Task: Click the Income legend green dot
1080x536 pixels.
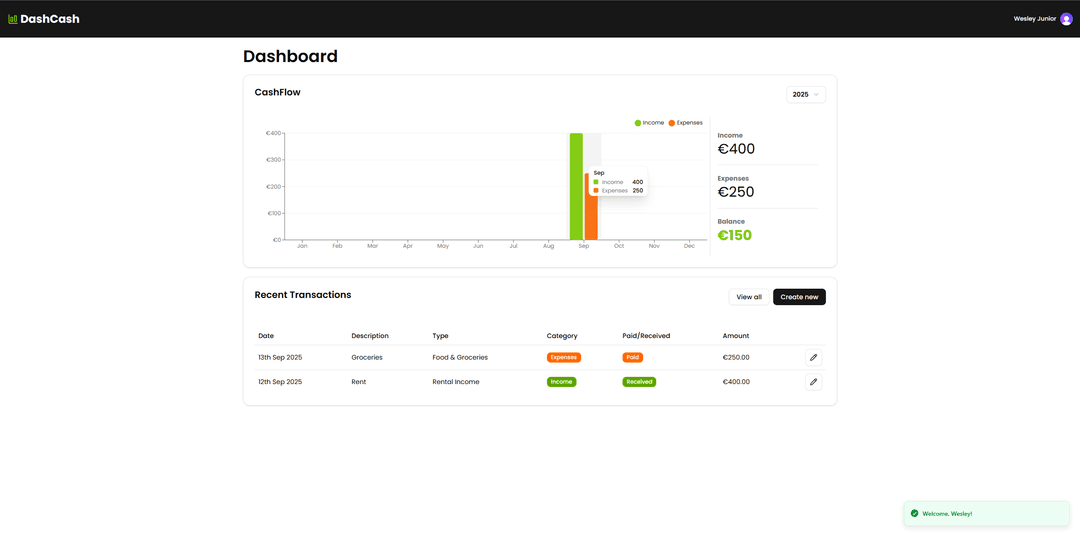Action: (x=638, y=123)
